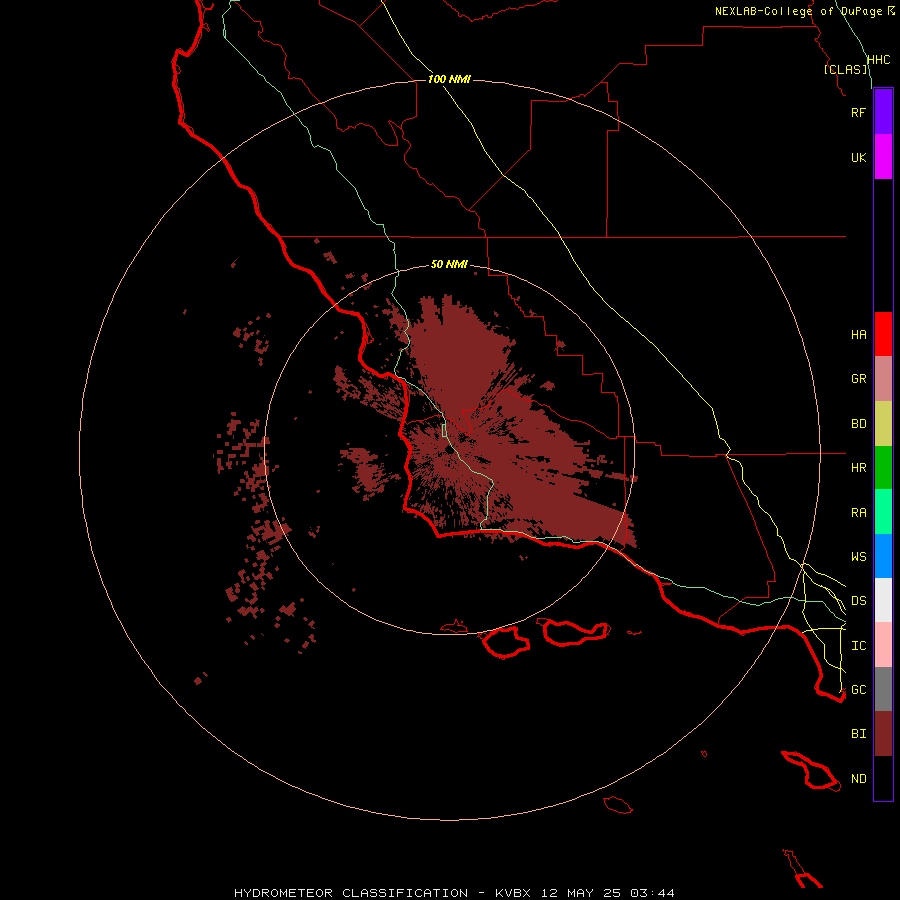Screen dimensions: 900x900
Task: Click the 'ND' legend label
Action: tap(859, 779)
